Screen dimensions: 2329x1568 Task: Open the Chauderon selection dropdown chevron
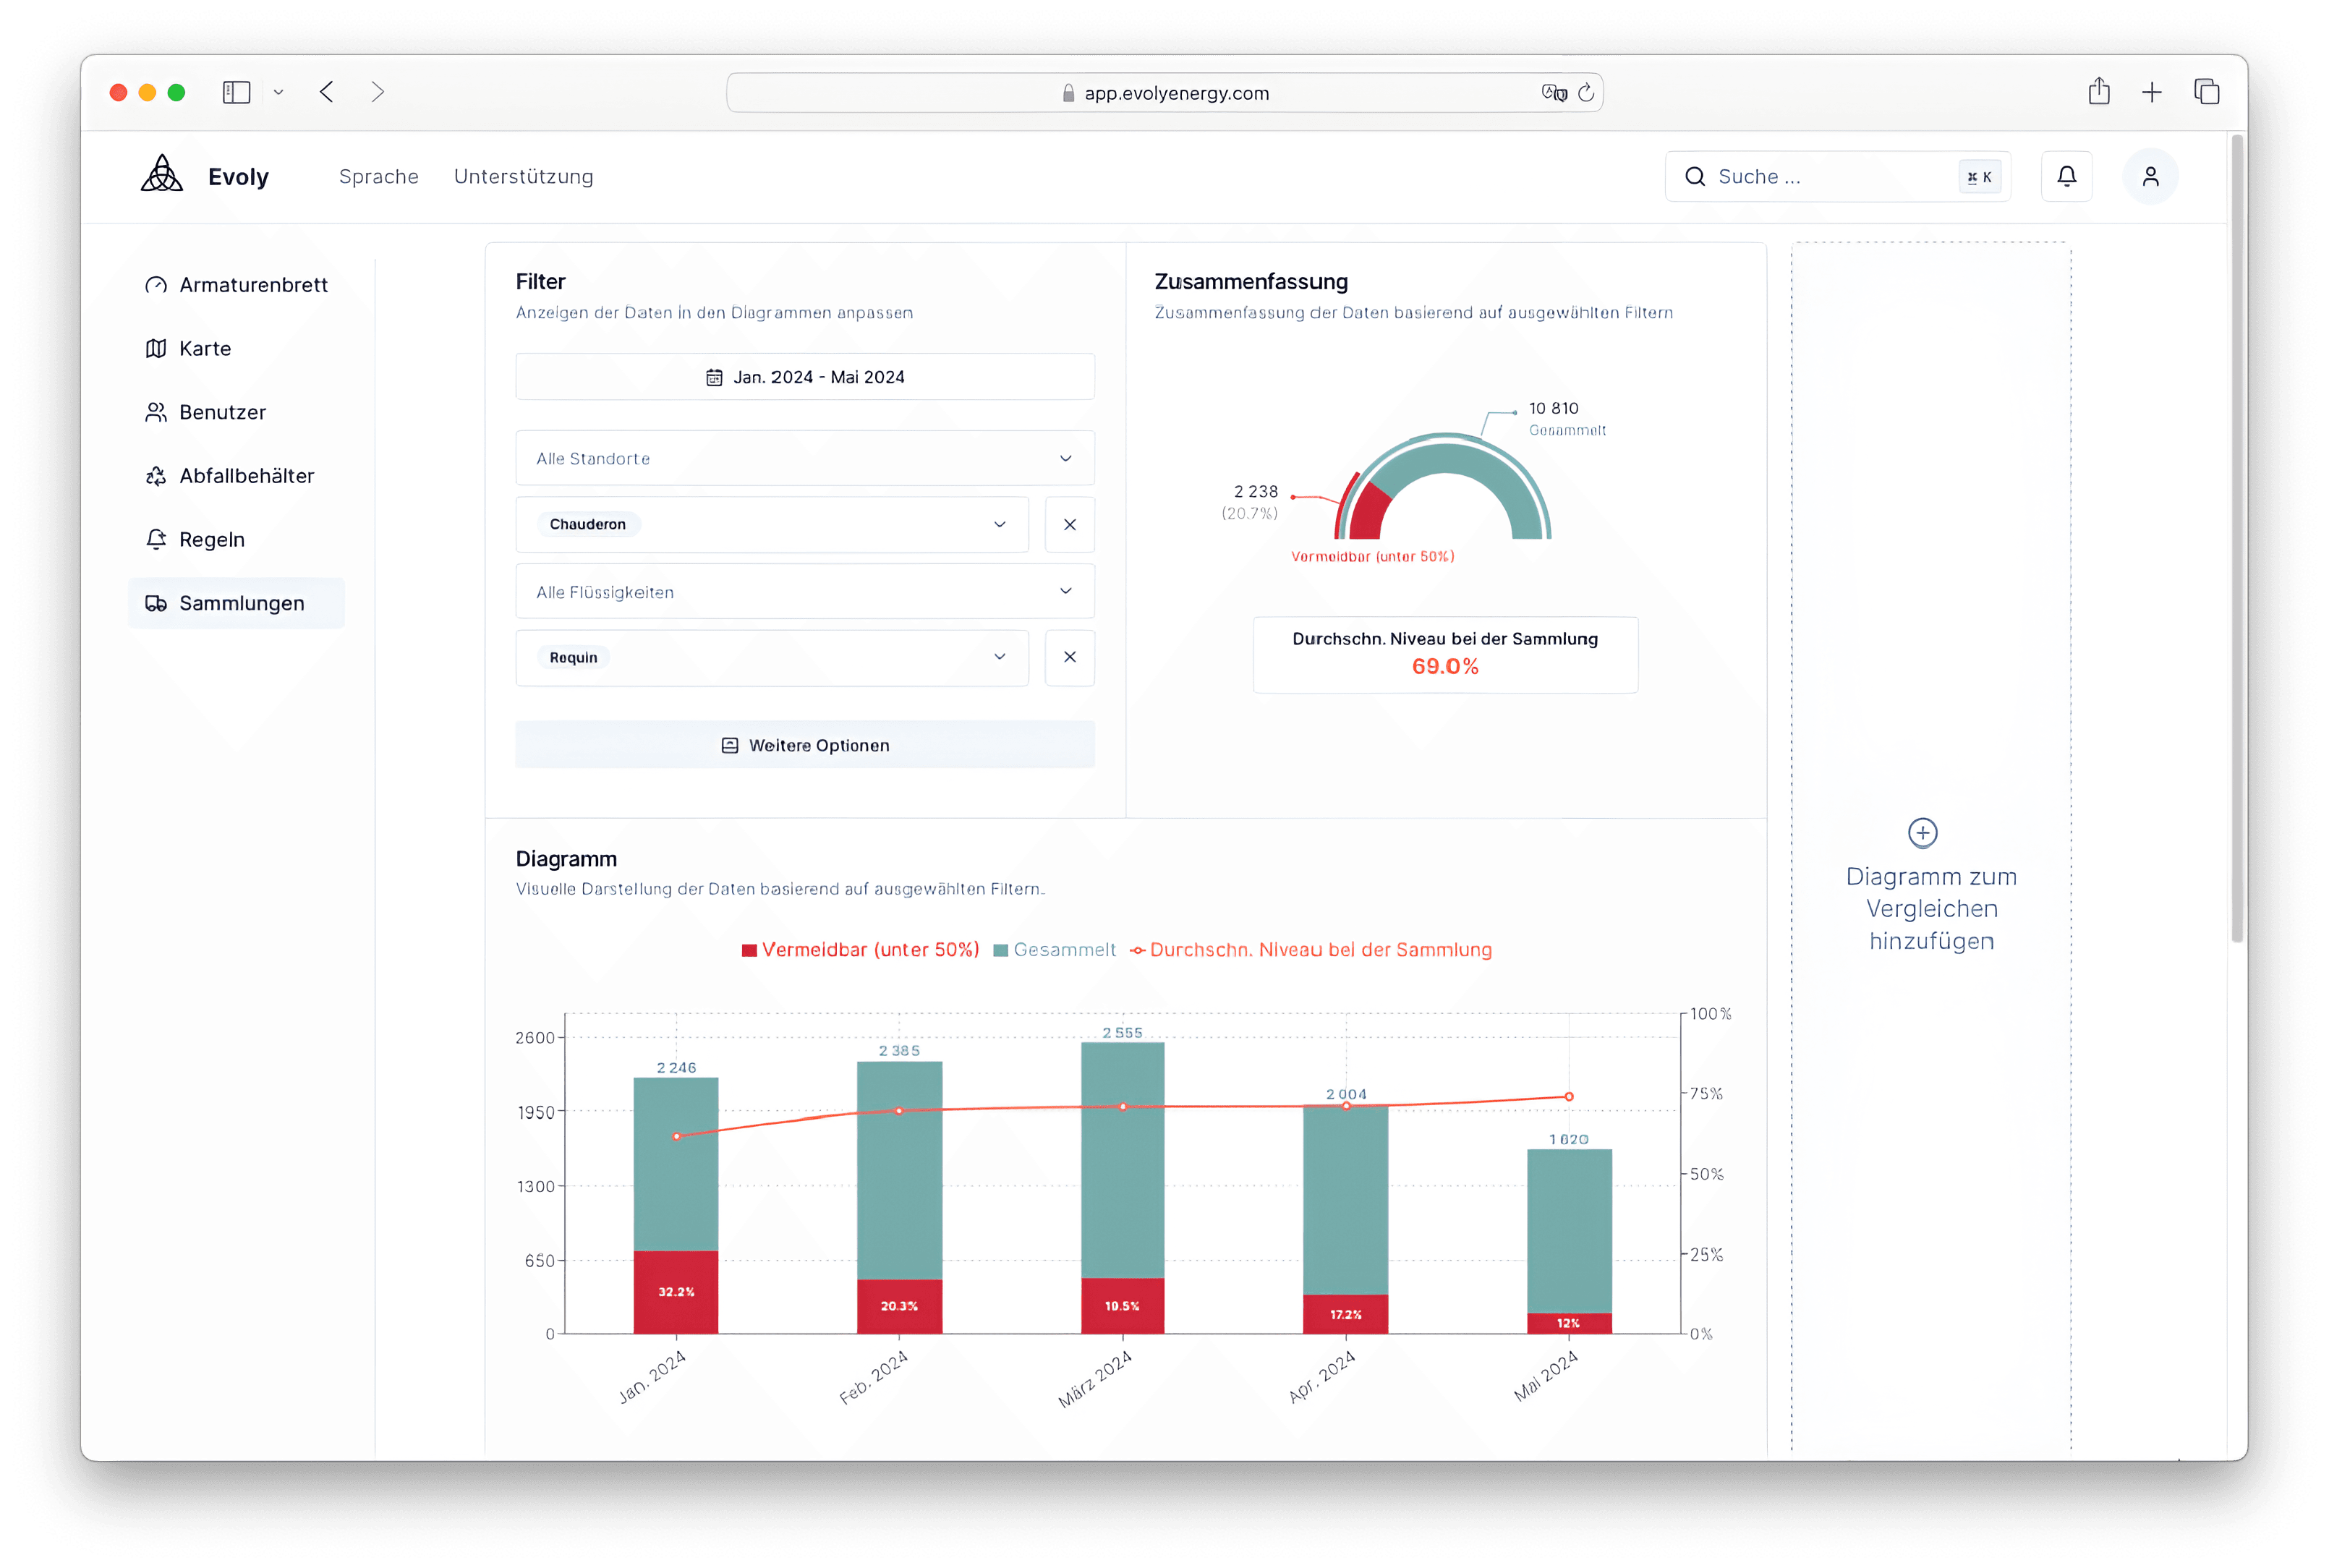(999, 525)
